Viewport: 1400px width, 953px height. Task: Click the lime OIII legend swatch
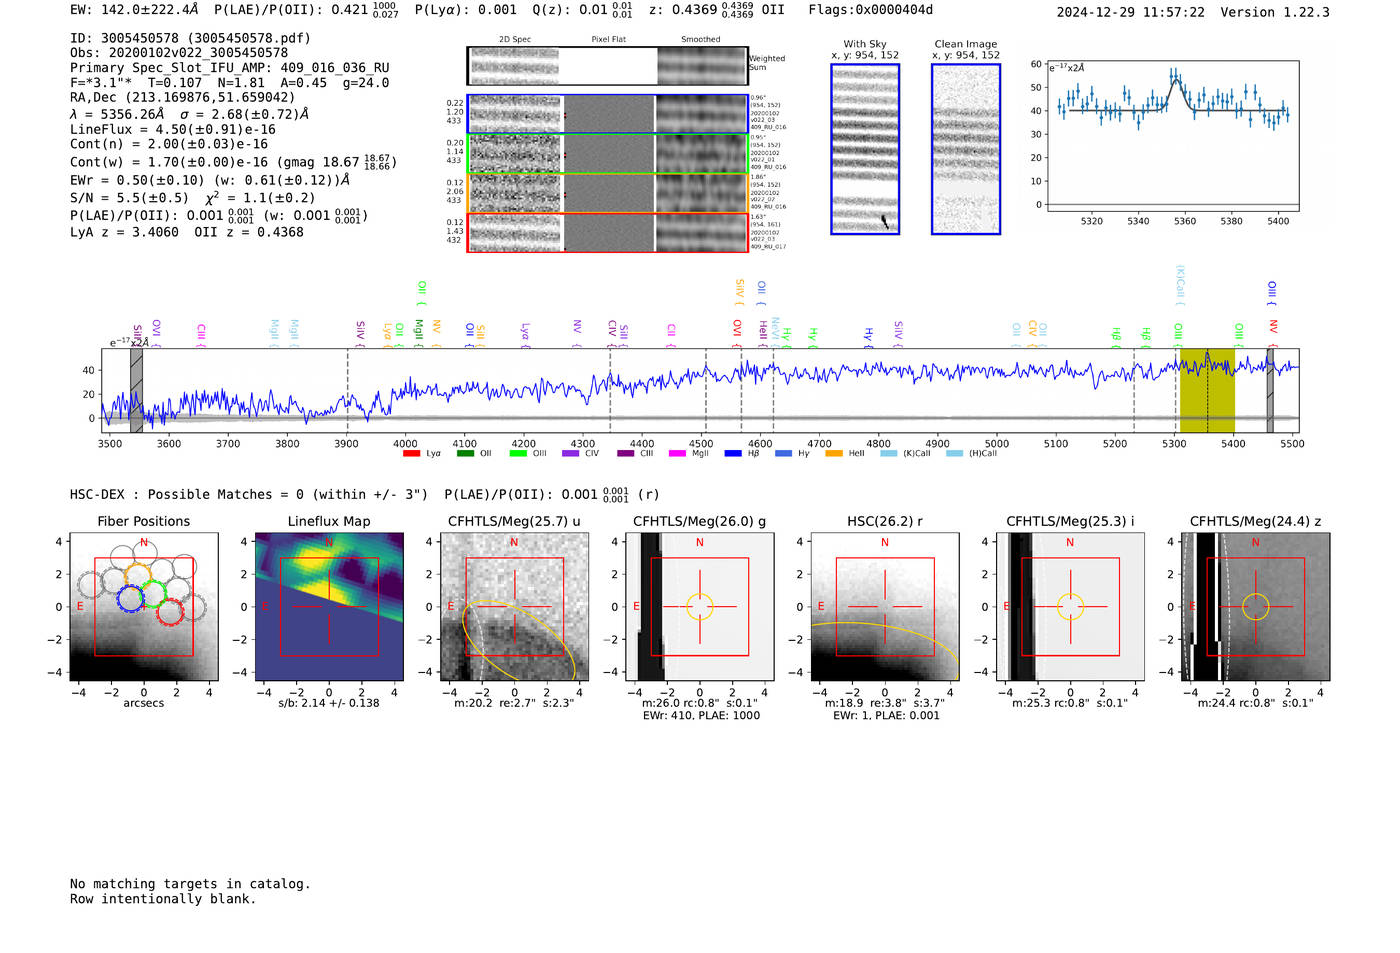[x=518, y=453]
